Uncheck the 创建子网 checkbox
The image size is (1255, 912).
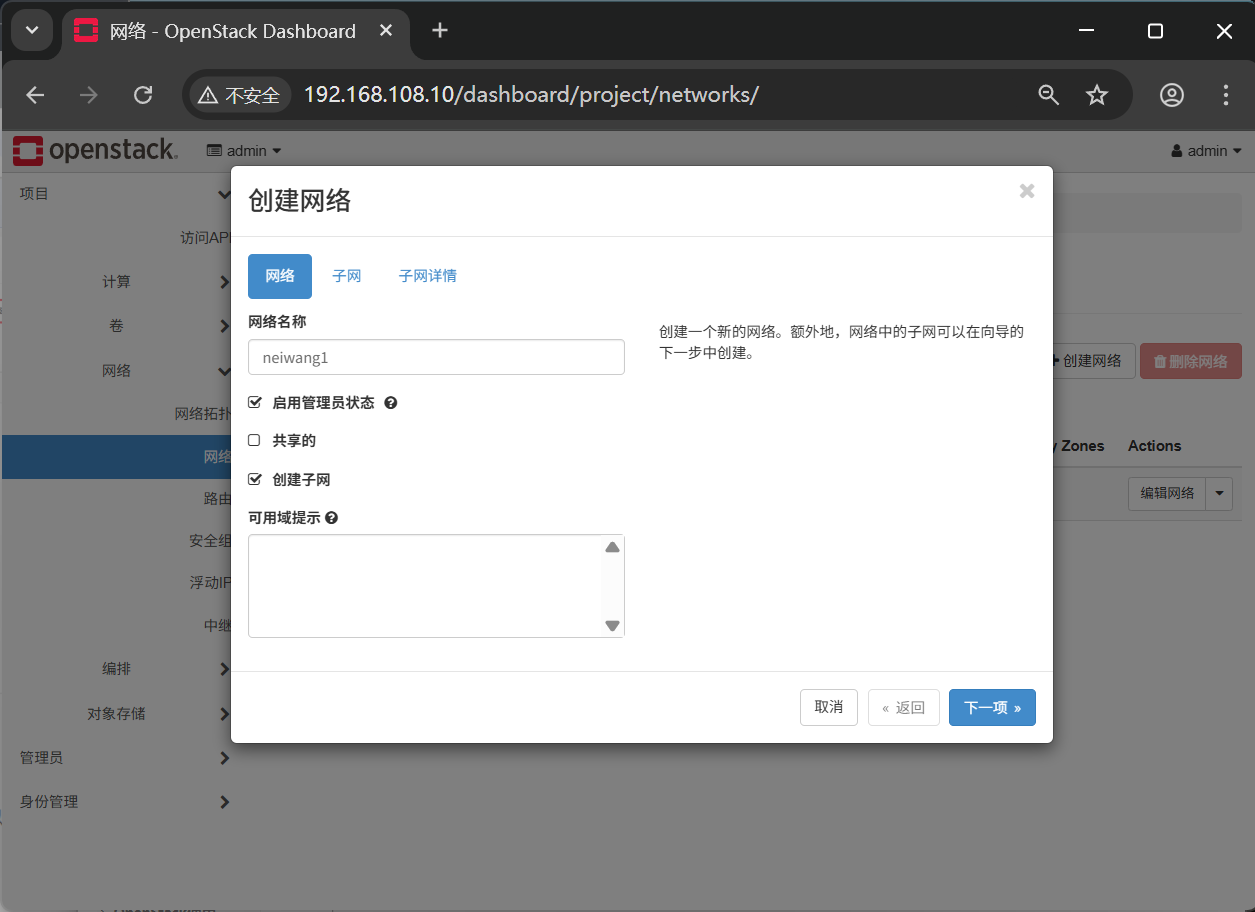pyautogui.click(x=254, y=479)
